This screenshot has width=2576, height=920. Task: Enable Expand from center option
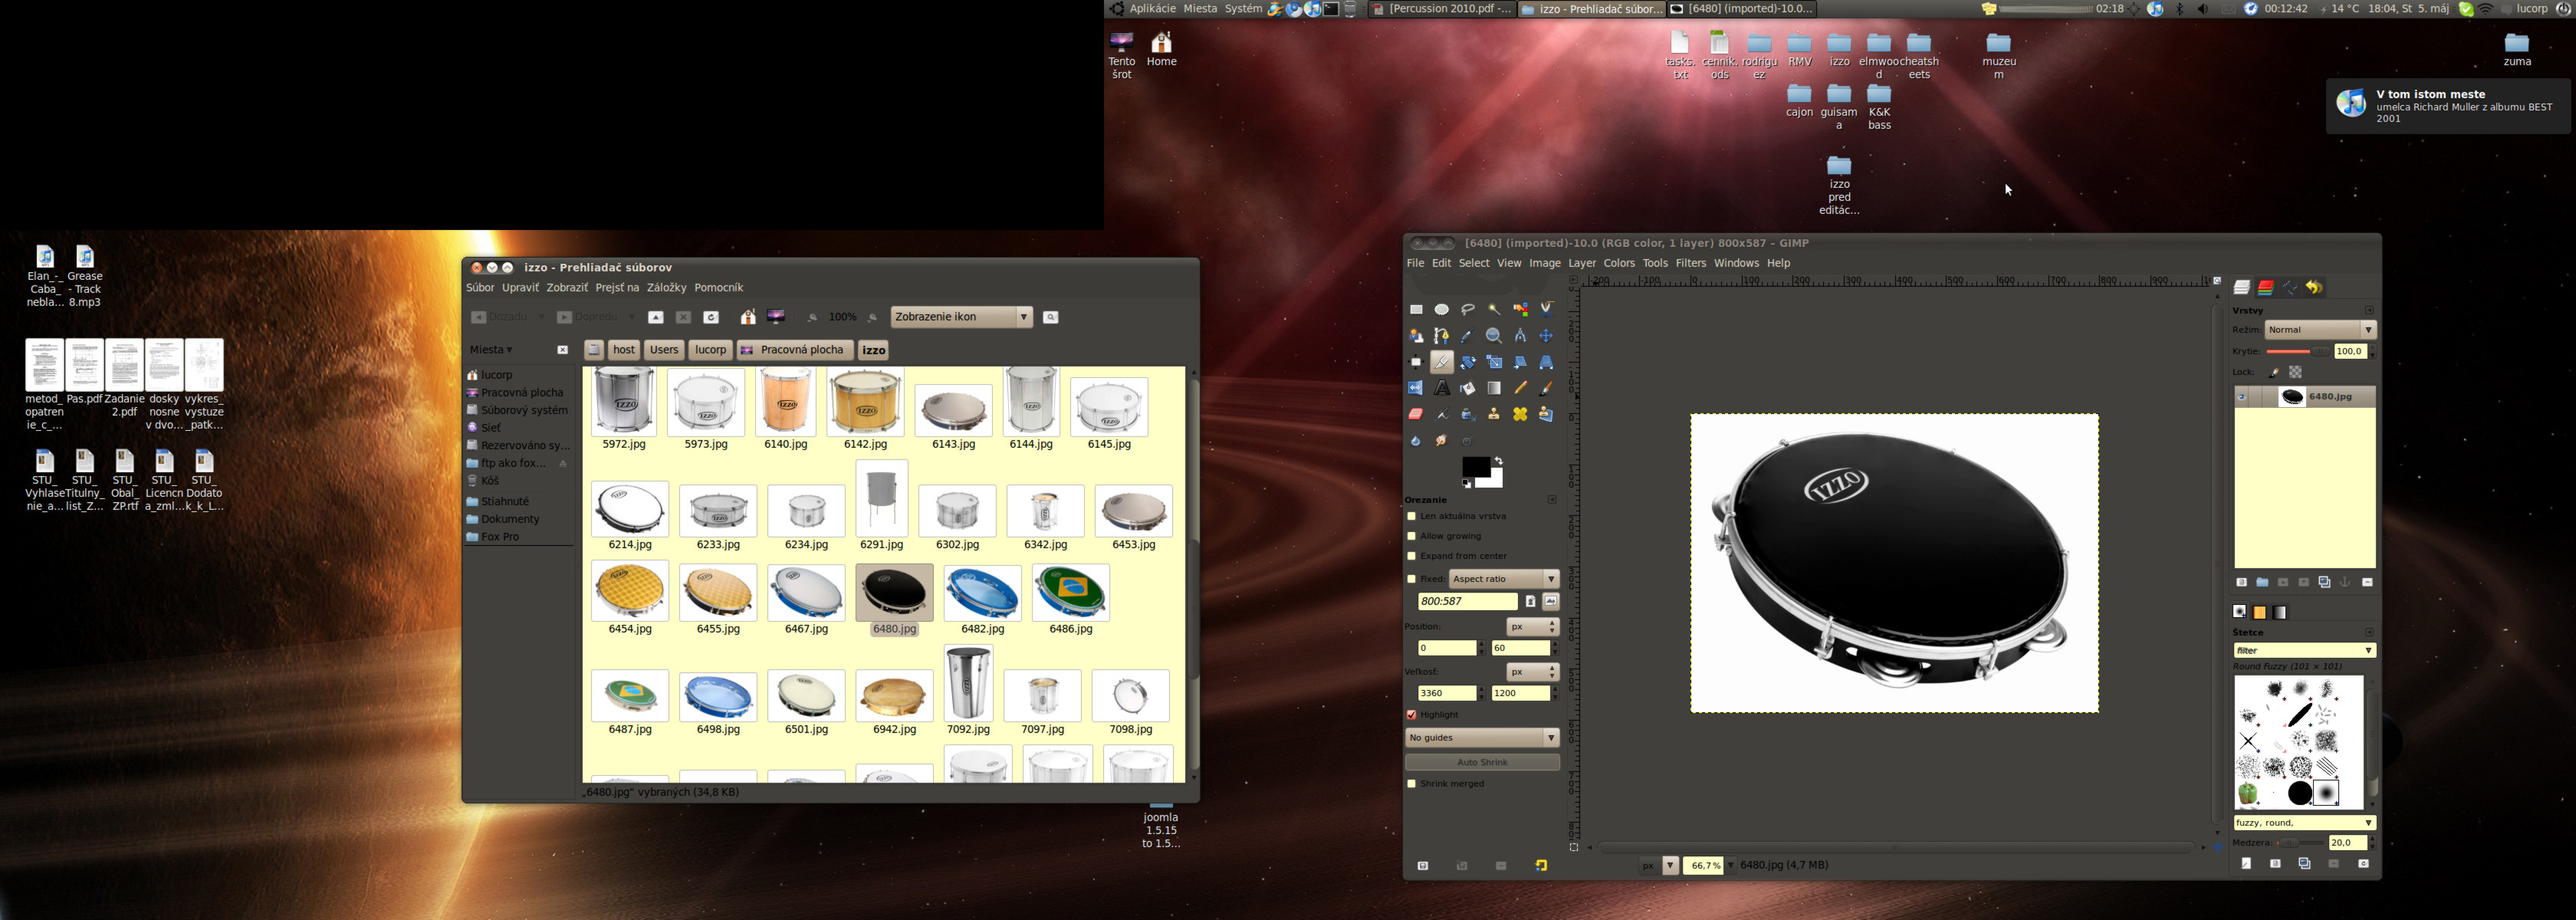pos(1411,556)
